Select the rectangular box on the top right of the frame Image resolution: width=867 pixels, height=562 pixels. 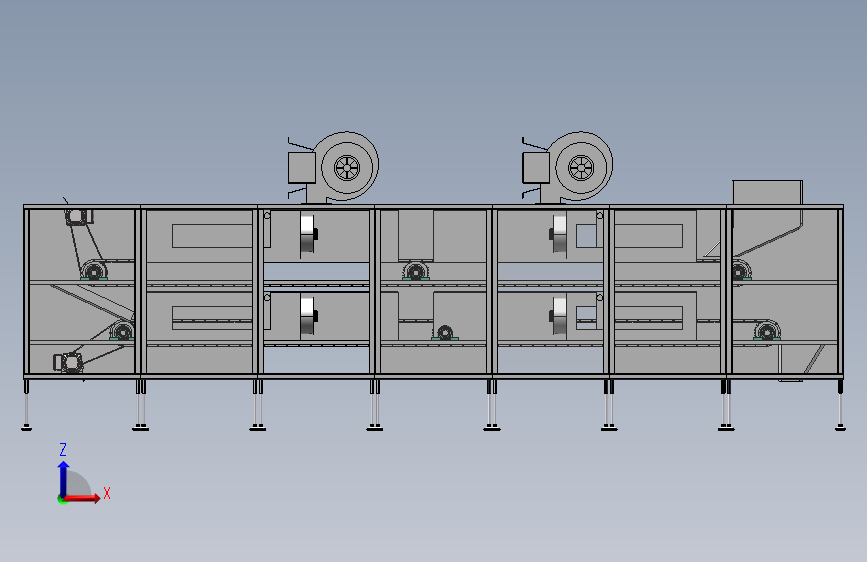[767, 192]
